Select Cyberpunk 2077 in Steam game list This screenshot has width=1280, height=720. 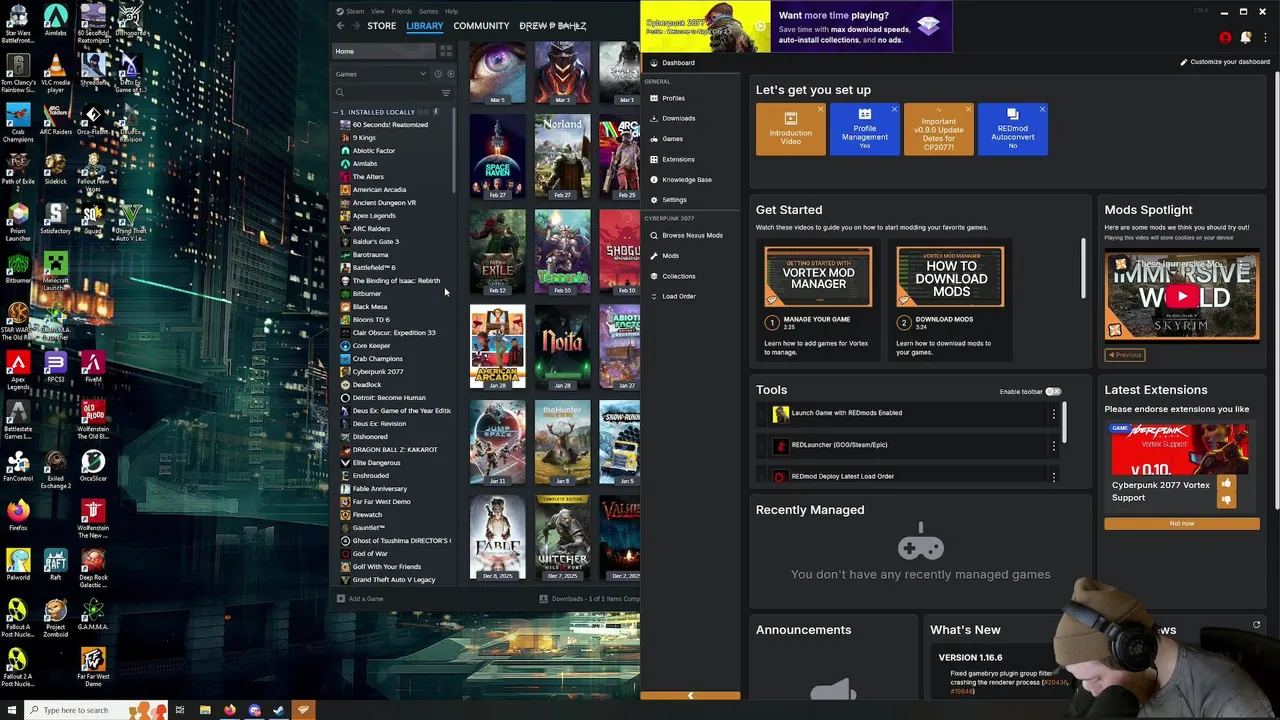pos(378,372)
